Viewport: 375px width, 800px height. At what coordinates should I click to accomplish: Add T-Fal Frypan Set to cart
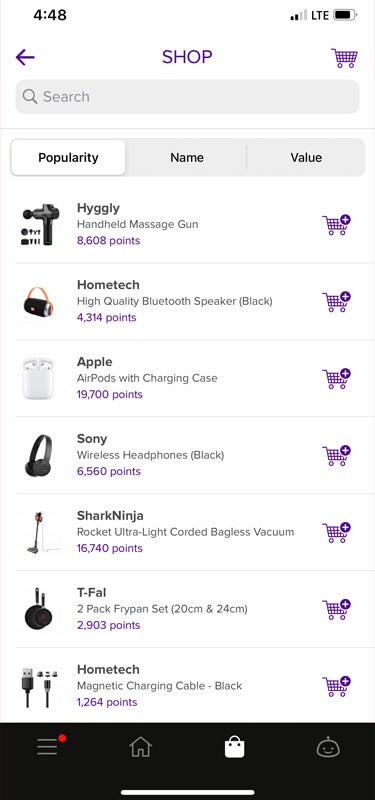(x=337, y=610)
